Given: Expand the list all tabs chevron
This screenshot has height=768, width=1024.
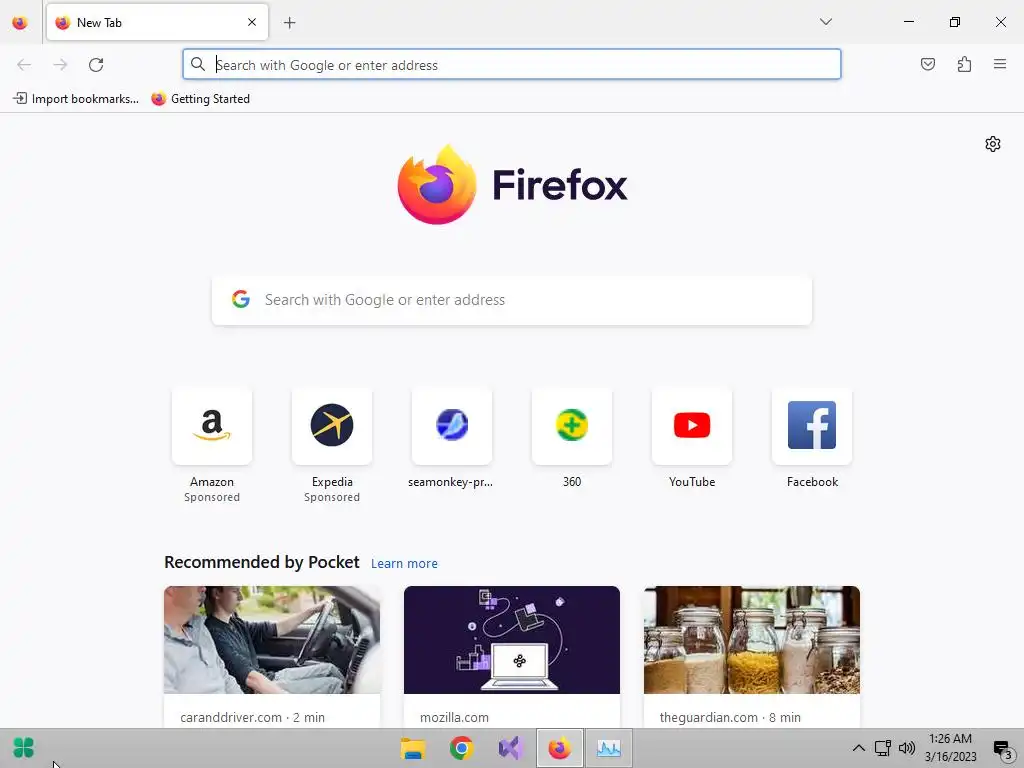Looking at the screenshot, I should coord(825,22).
